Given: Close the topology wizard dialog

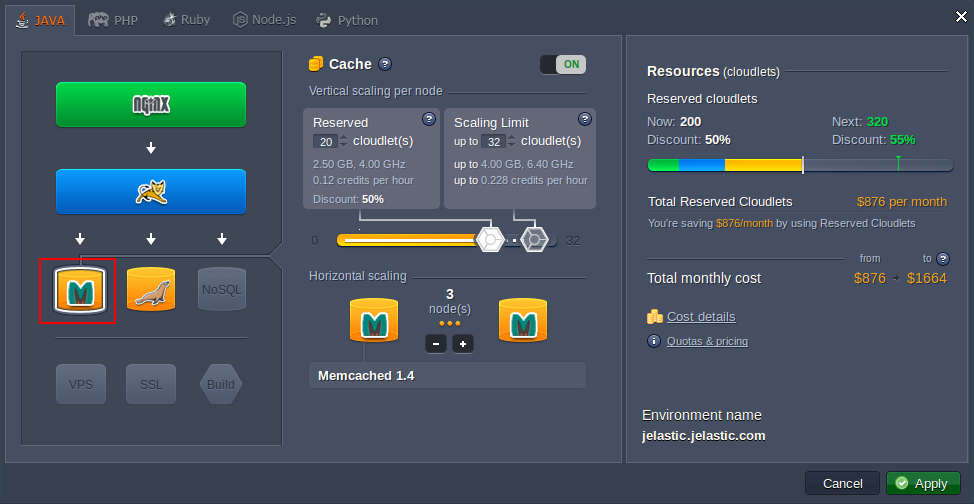Looking at the screenshot, I should pyautogui.click(x=961, y=17).
